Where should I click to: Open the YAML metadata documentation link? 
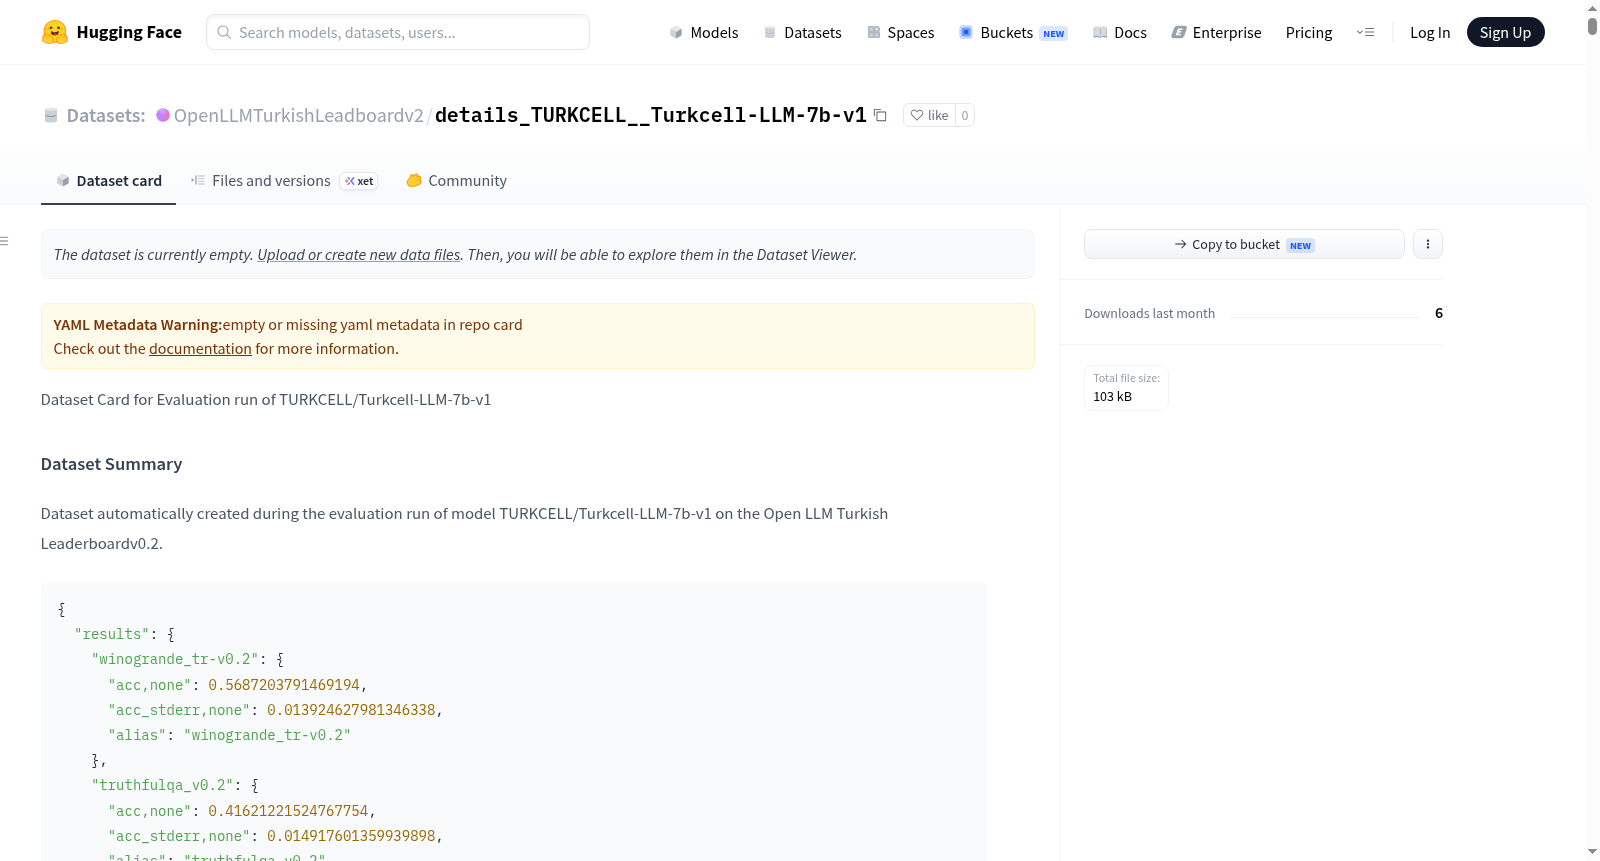coord(200,349)
